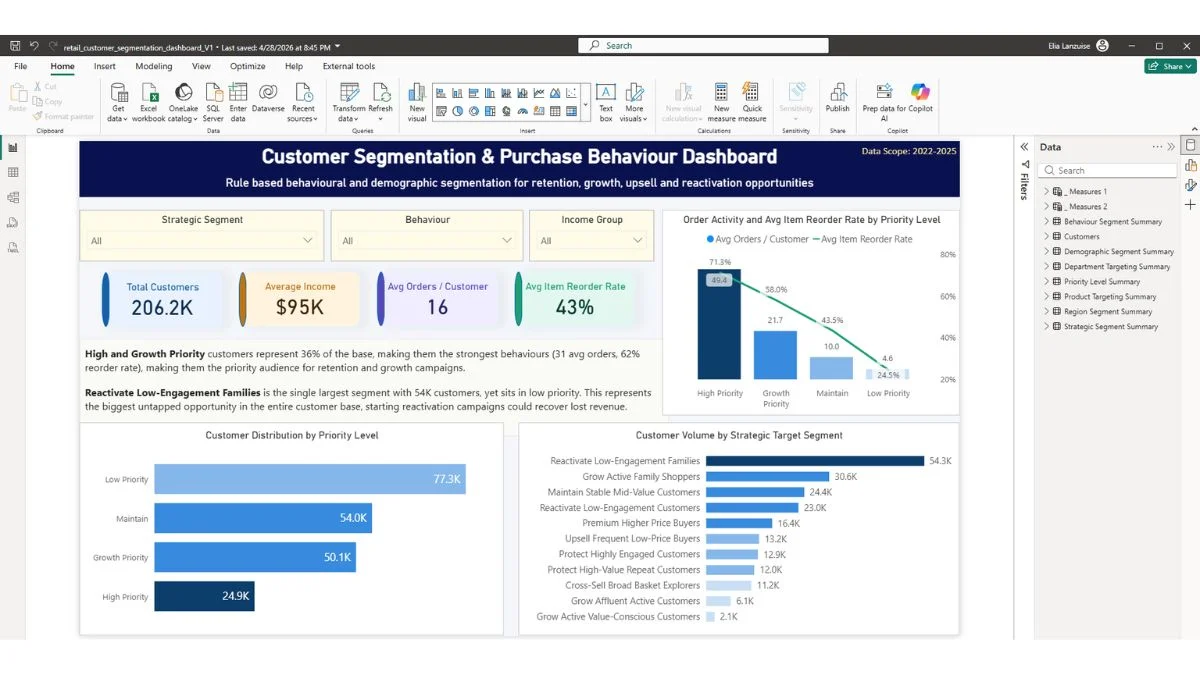Create a New measure
Viewport: 1200px width, 675px height.
tap(721, 103)
